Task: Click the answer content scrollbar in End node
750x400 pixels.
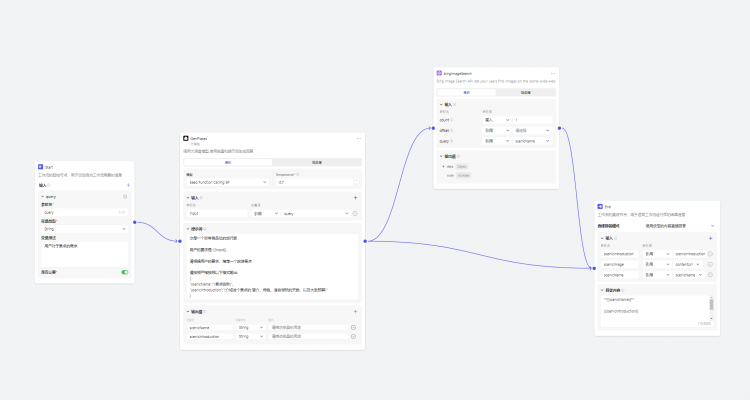Action: [x=711, y=305]
